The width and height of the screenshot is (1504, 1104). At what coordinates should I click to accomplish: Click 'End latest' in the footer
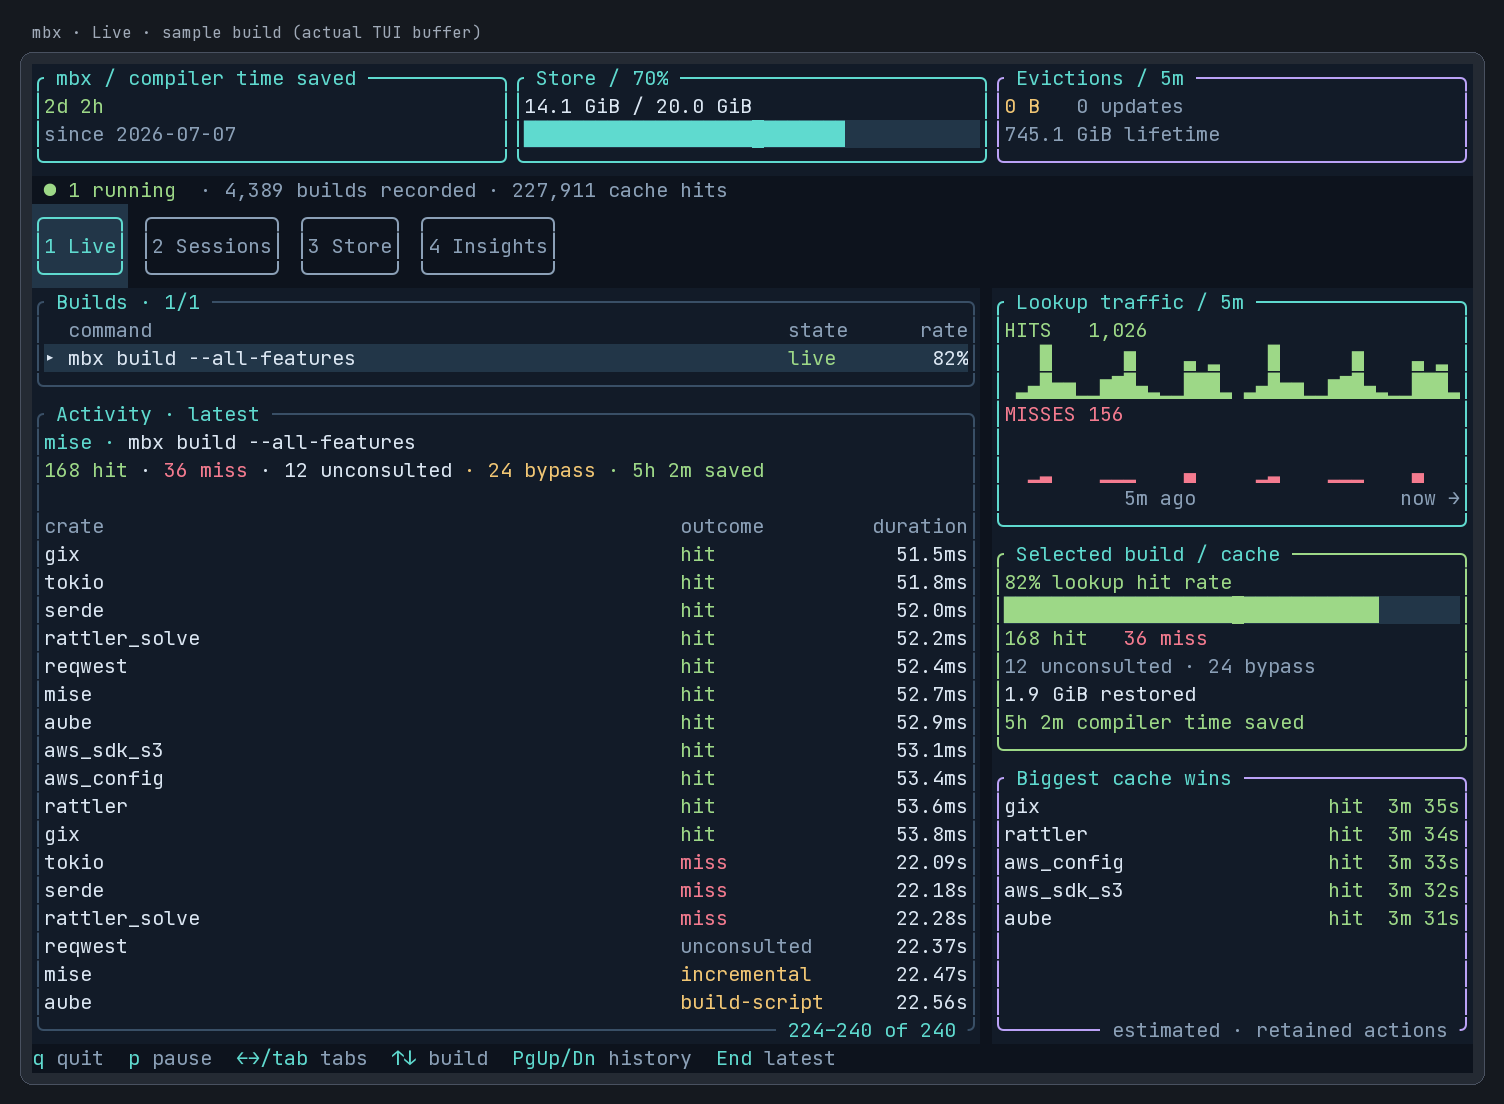click(776, 1058)
